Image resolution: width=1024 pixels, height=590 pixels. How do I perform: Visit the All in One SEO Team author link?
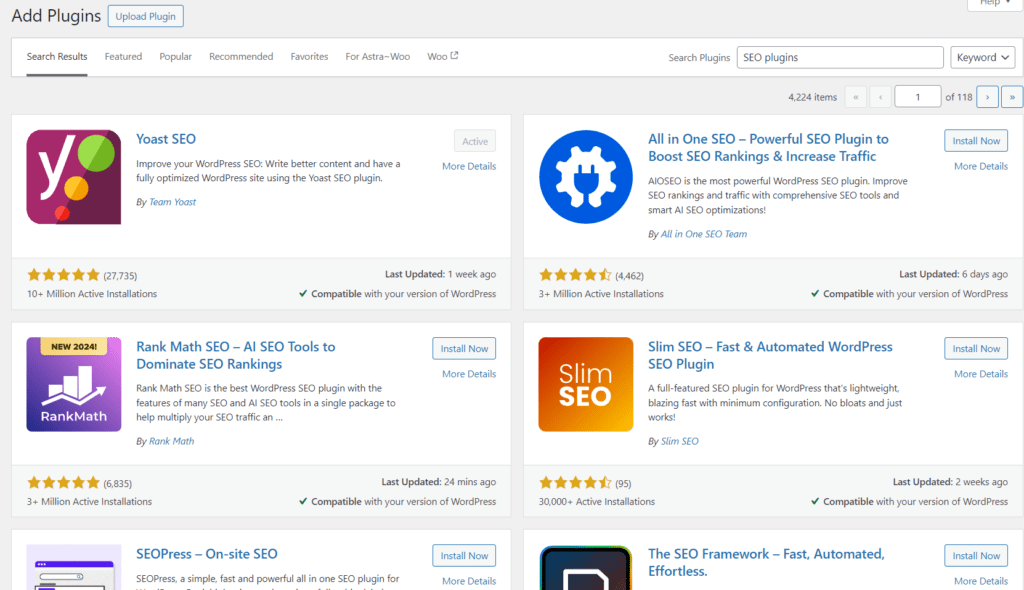pyautogui.click(x=704, y=235)
